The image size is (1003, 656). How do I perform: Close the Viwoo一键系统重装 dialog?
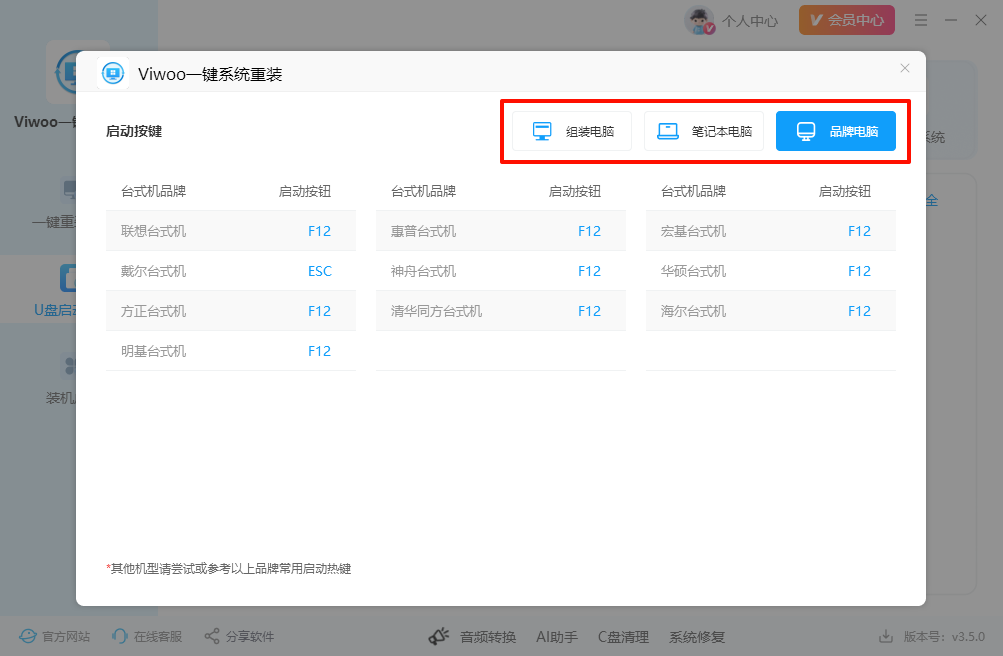904,68
